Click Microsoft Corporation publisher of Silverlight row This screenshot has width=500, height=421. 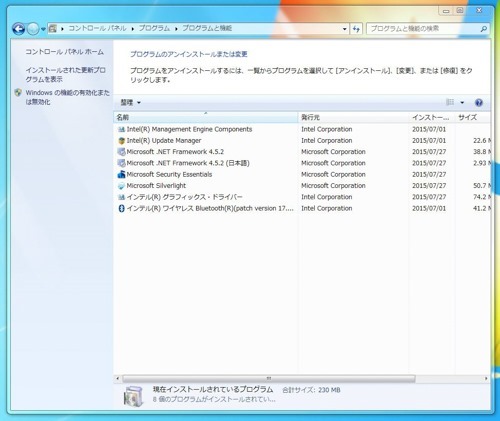(x=333, y=186)
